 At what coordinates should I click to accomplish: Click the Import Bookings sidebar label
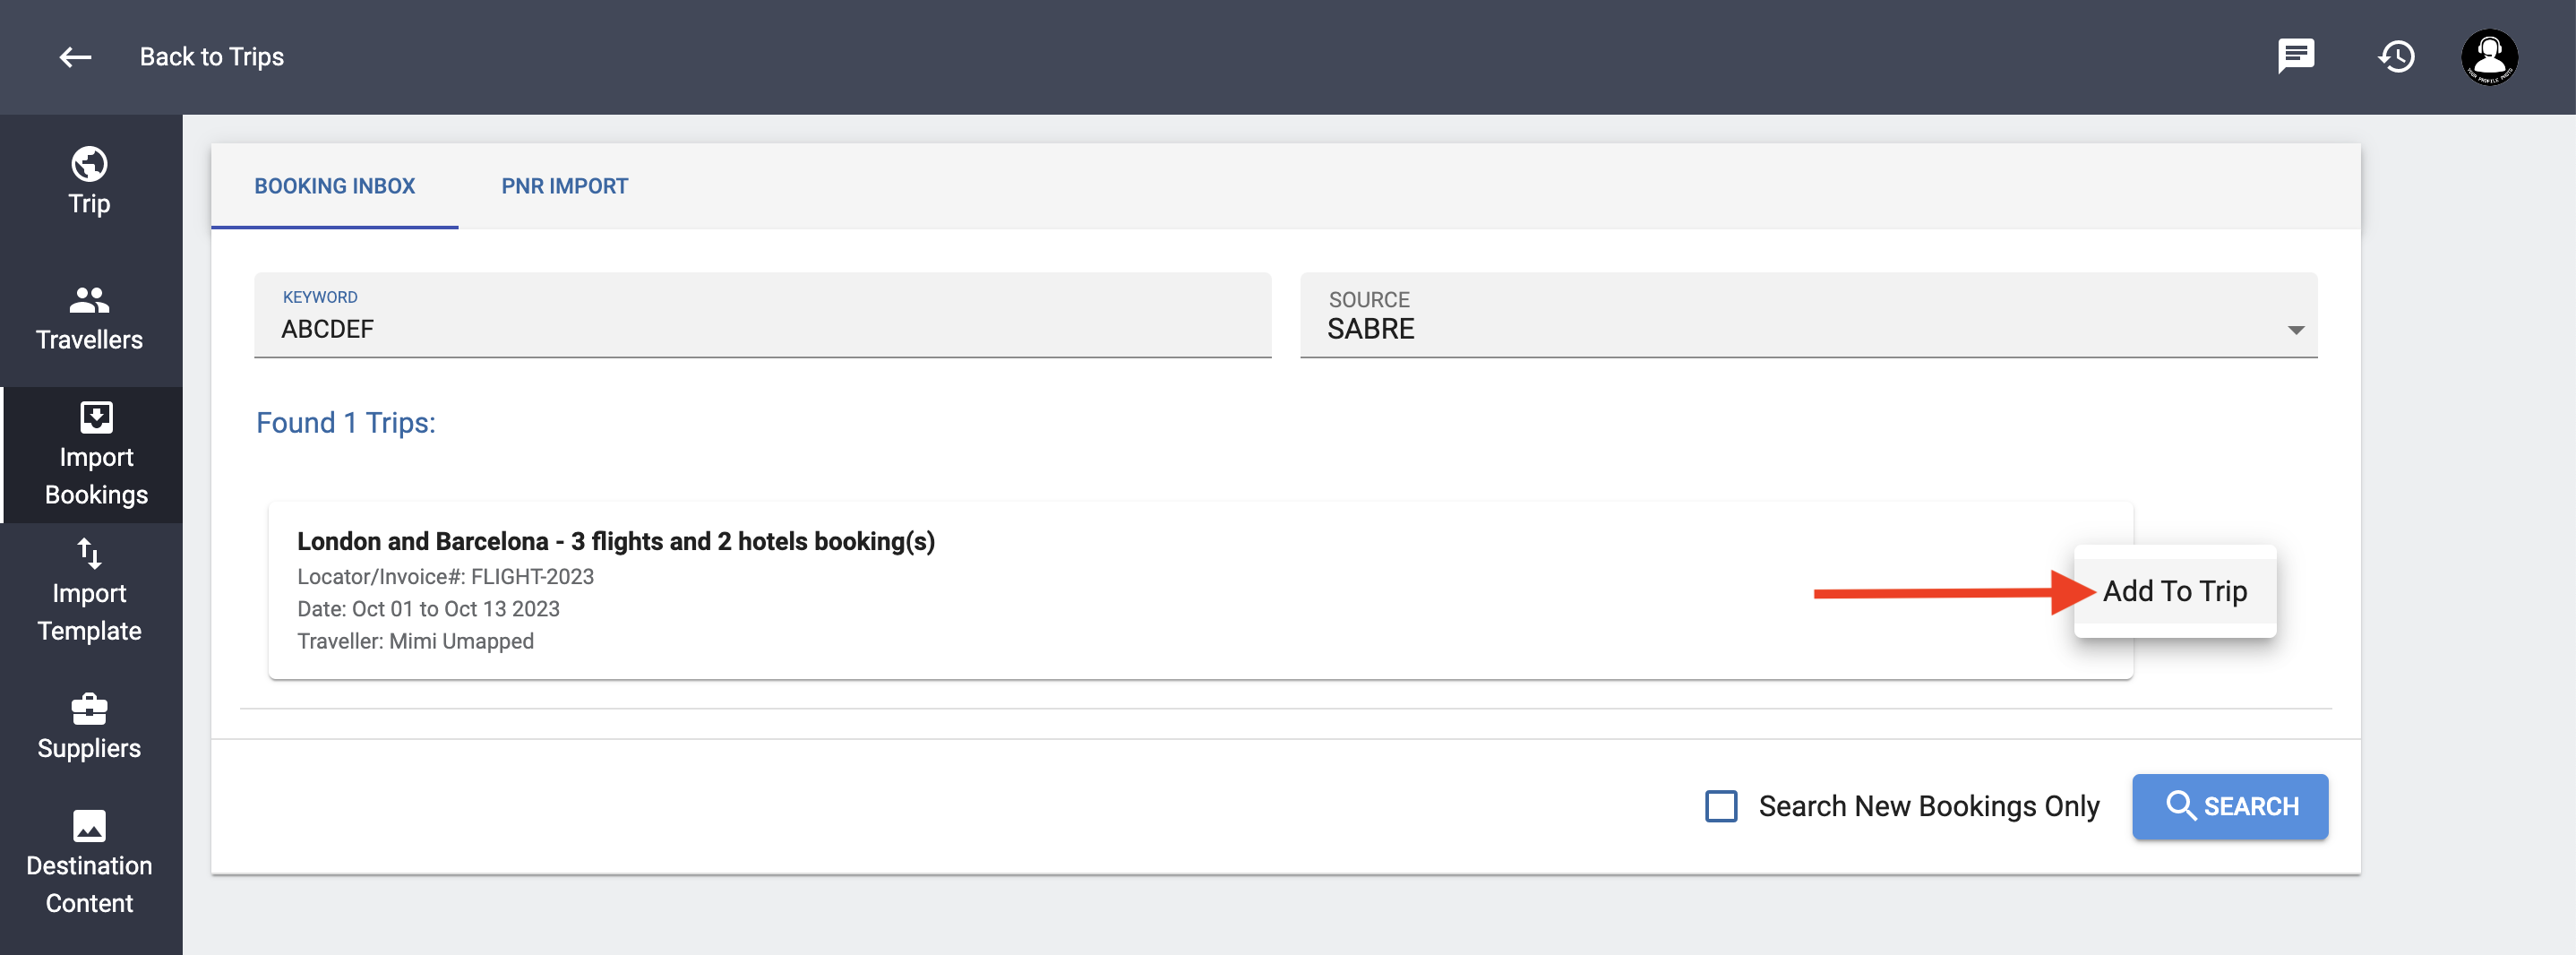pyautogui.click(x=96, y=476)
